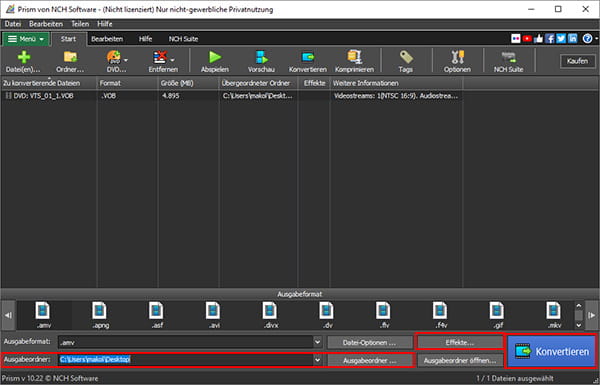Select the .dv output format icon
Viewport: 600px width, 385px height.
tap(327, 315)
